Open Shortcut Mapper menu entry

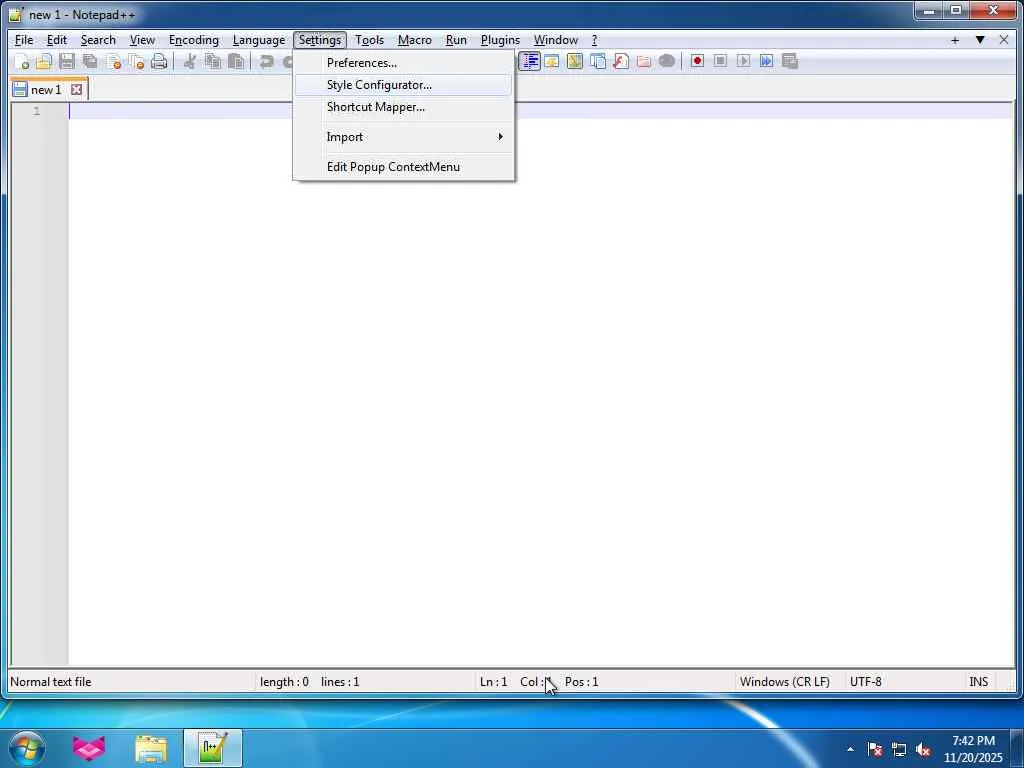tap(404, 107)
